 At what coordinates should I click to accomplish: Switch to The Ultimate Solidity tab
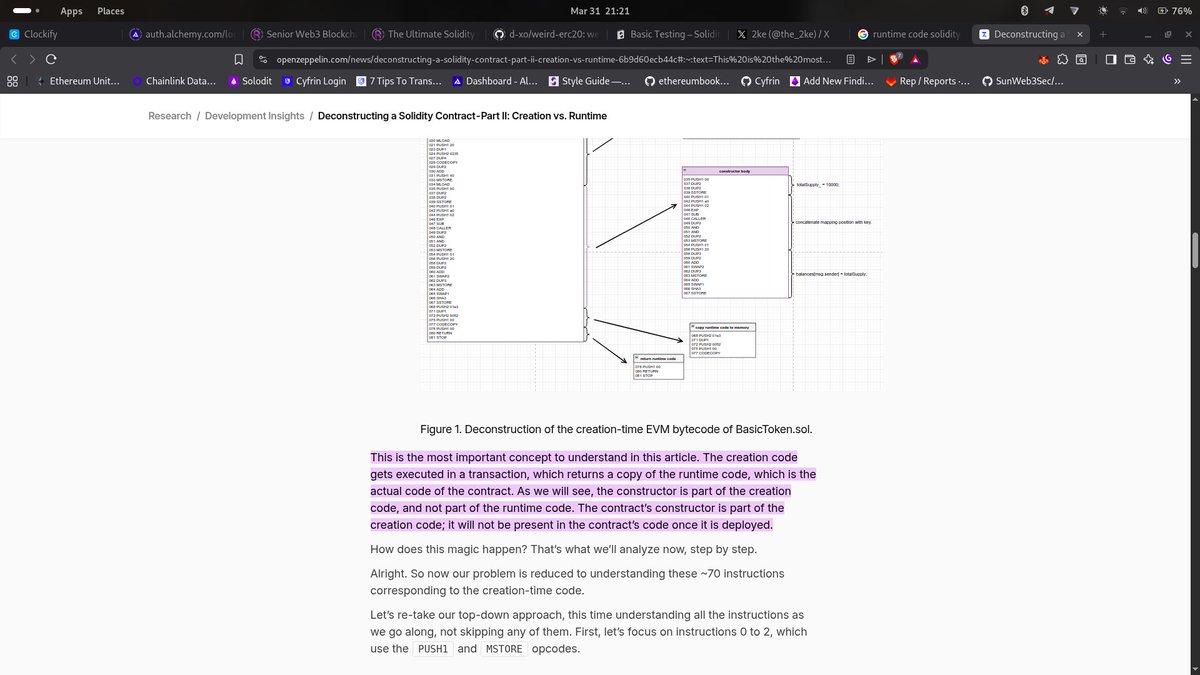pyautogui.click(x=424, y=34)
